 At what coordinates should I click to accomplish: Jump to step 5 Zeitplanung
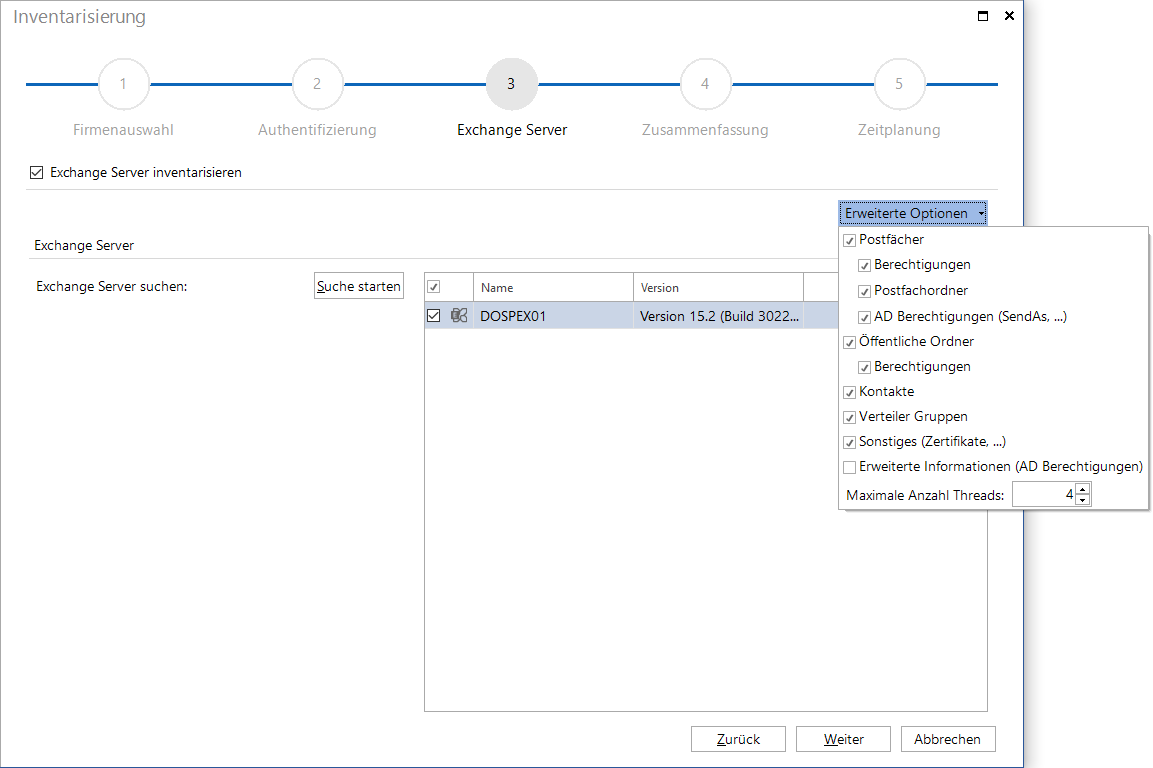899,84
